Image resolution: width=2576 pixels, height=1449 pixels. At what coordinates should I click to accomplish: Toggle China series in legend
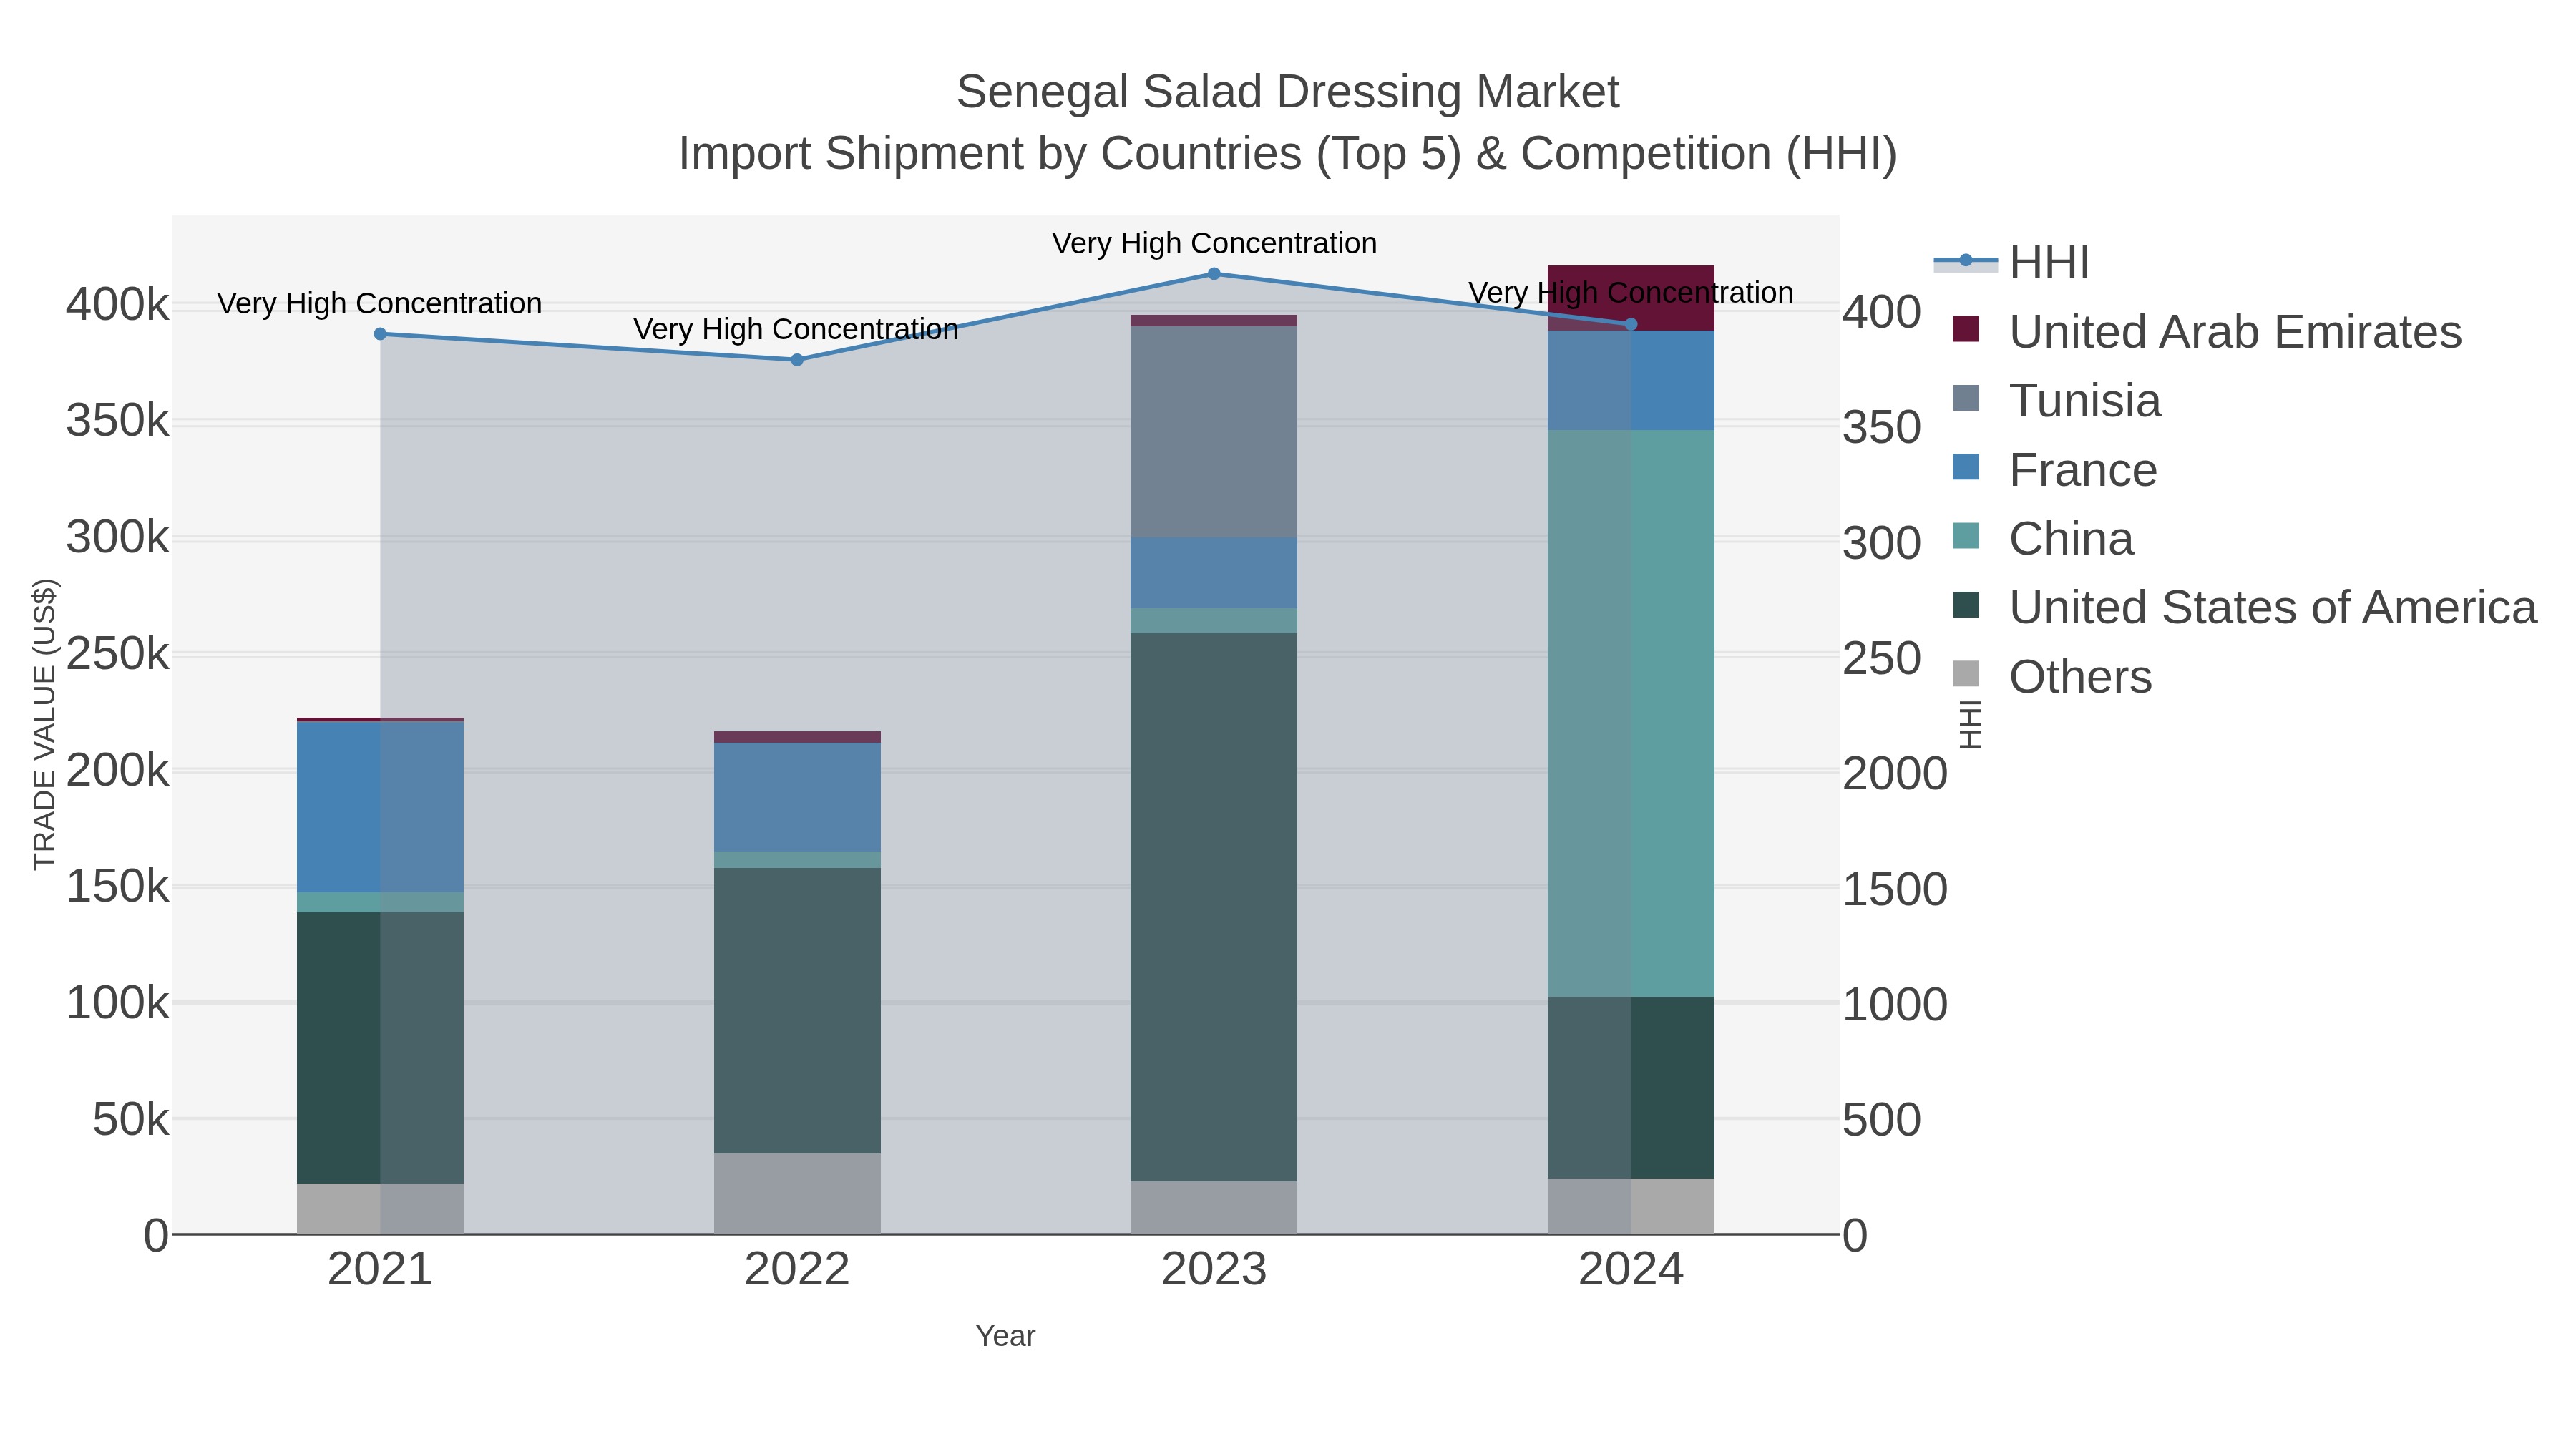pos(2043,538)
